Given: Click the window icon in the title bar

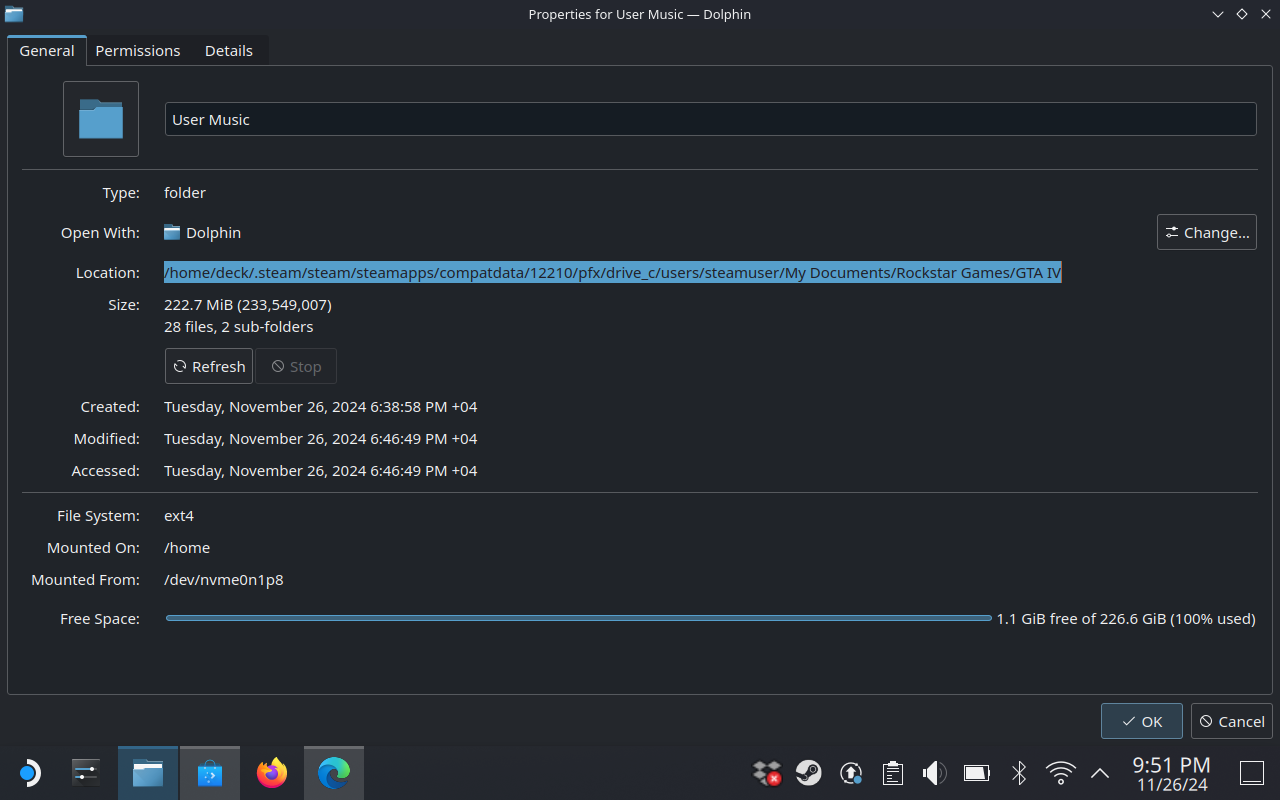Looking at the screenshot, I should point(14,14).
